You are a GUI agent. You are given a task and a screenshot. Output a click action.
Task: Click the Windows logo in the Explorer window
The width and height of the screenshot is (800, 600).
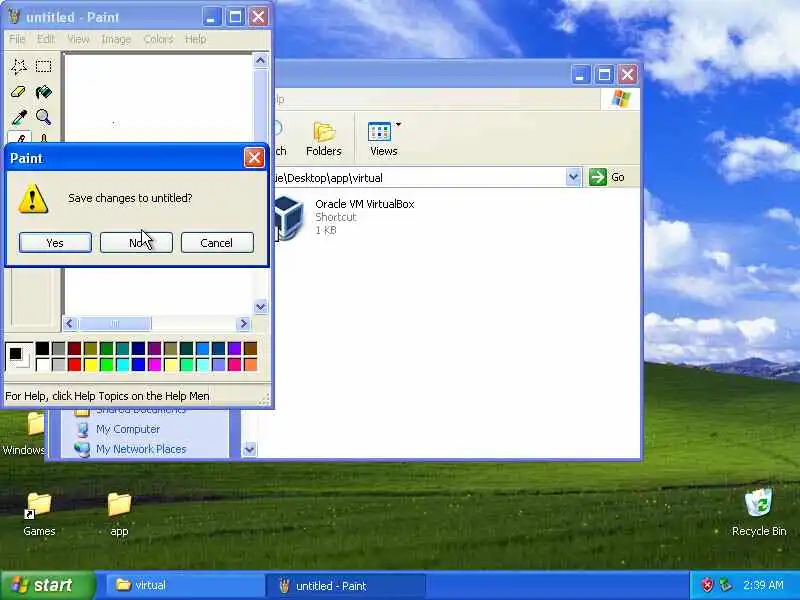point(620,98)
